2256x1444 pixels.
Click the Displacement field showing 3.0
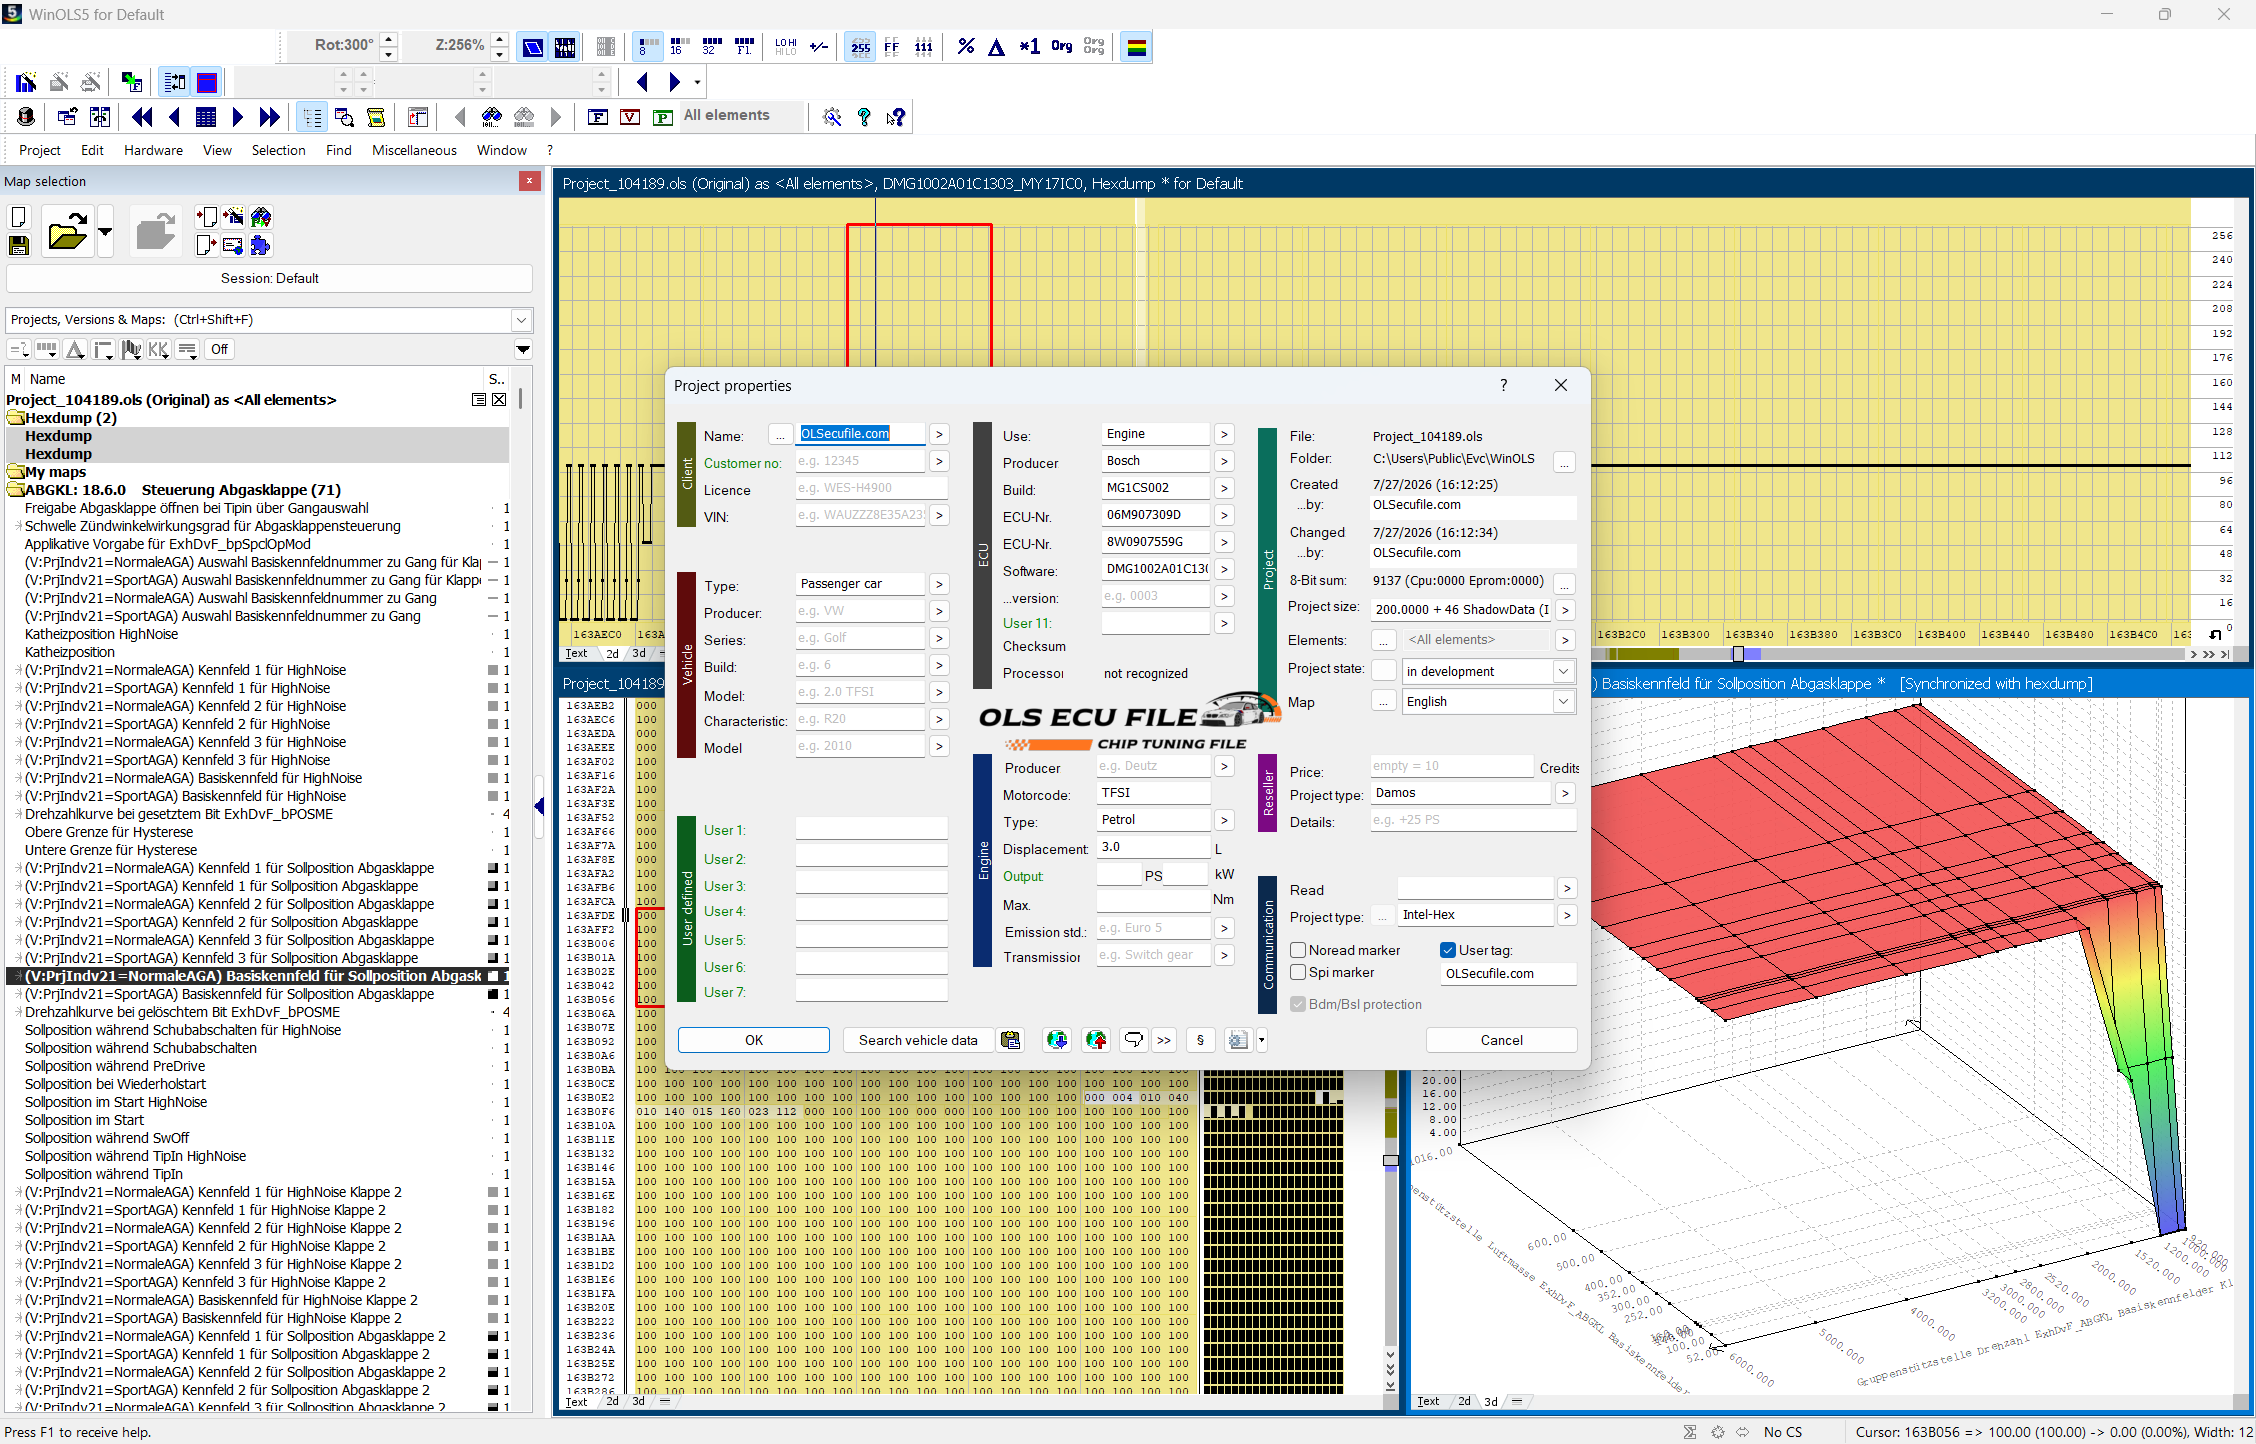1153,847
